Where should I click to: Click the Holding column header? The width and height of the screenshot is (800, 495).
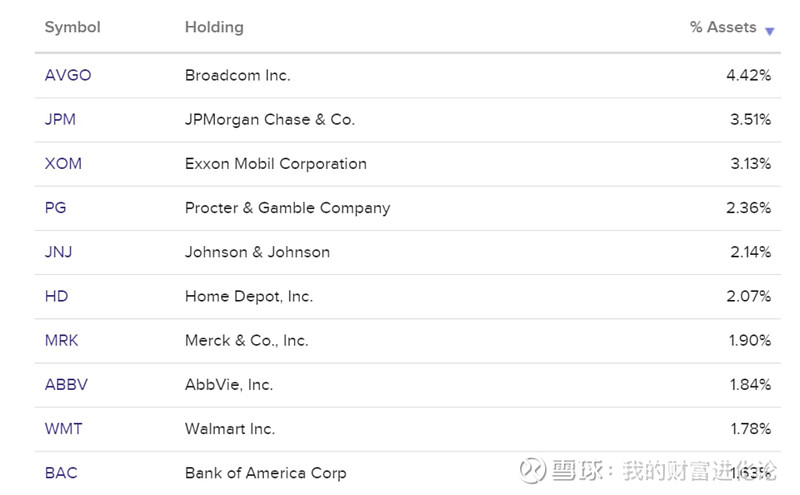(214, 27)
